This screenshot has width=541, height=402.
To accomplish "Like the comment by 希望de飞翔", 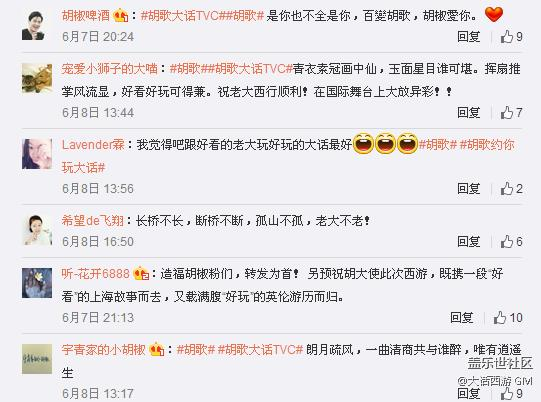I will (511, 242).
